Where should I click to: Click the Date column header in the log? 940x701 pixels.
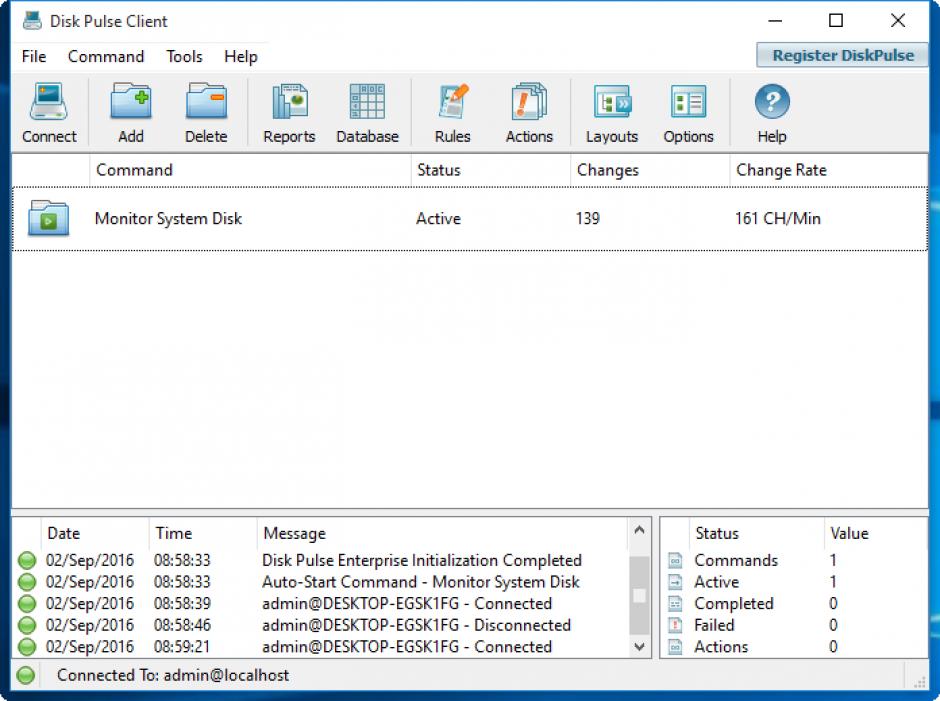pos(95,533)
